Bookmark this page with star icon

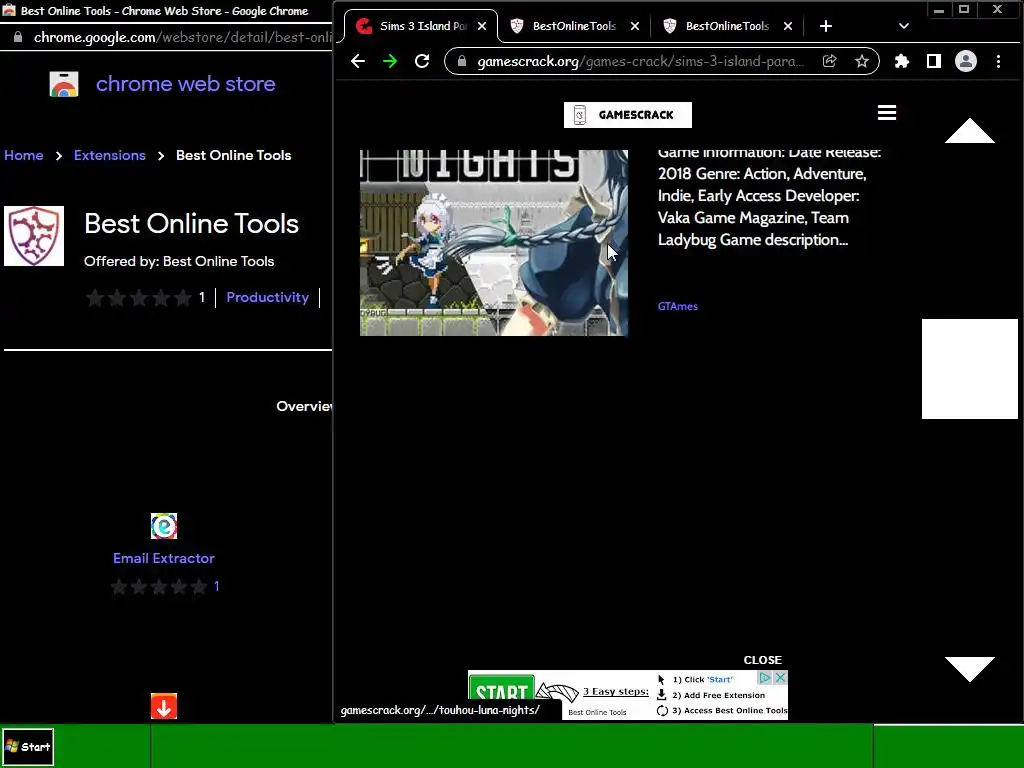pos(862,61)
